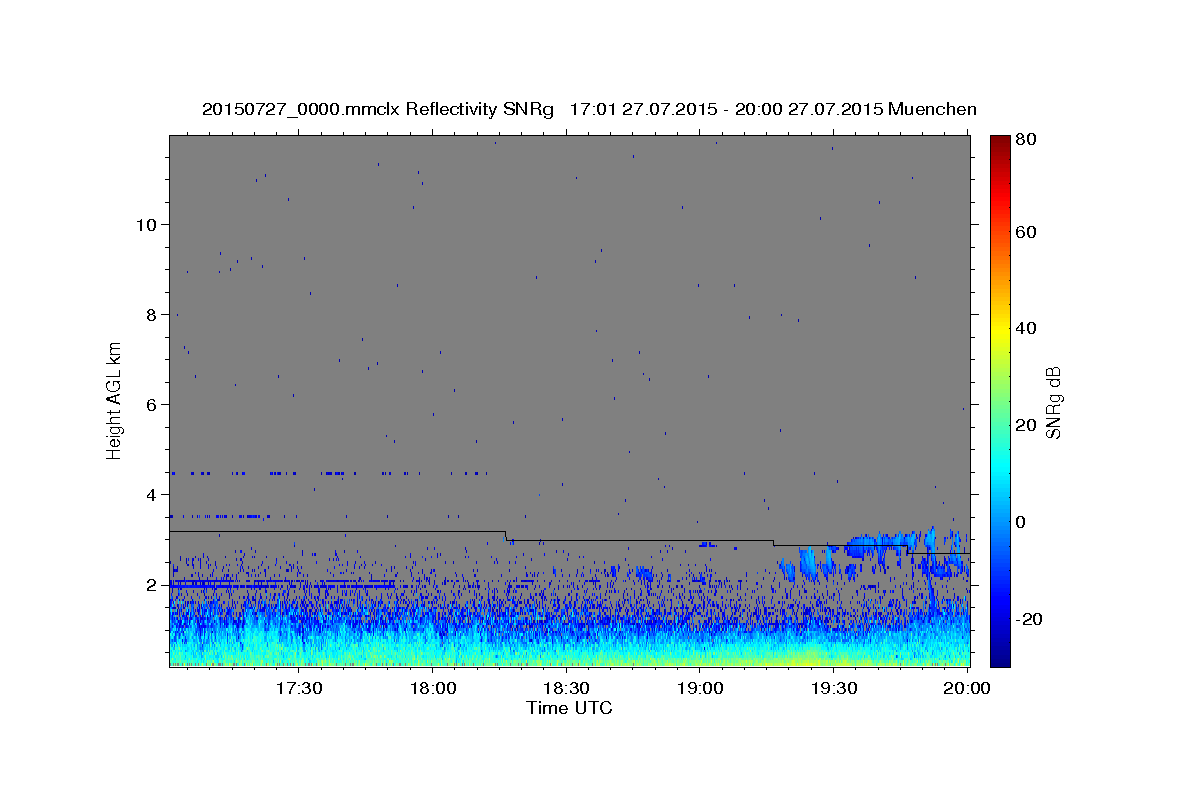
Task: Click the colorbar value 80
Action: click(1028, 140)
